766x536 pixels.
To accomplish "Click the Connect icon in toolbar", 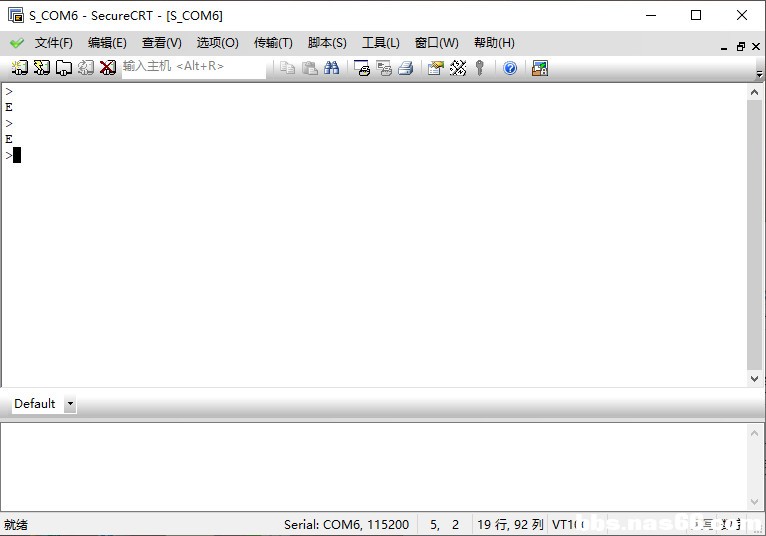I will click(x=19, y=68).
